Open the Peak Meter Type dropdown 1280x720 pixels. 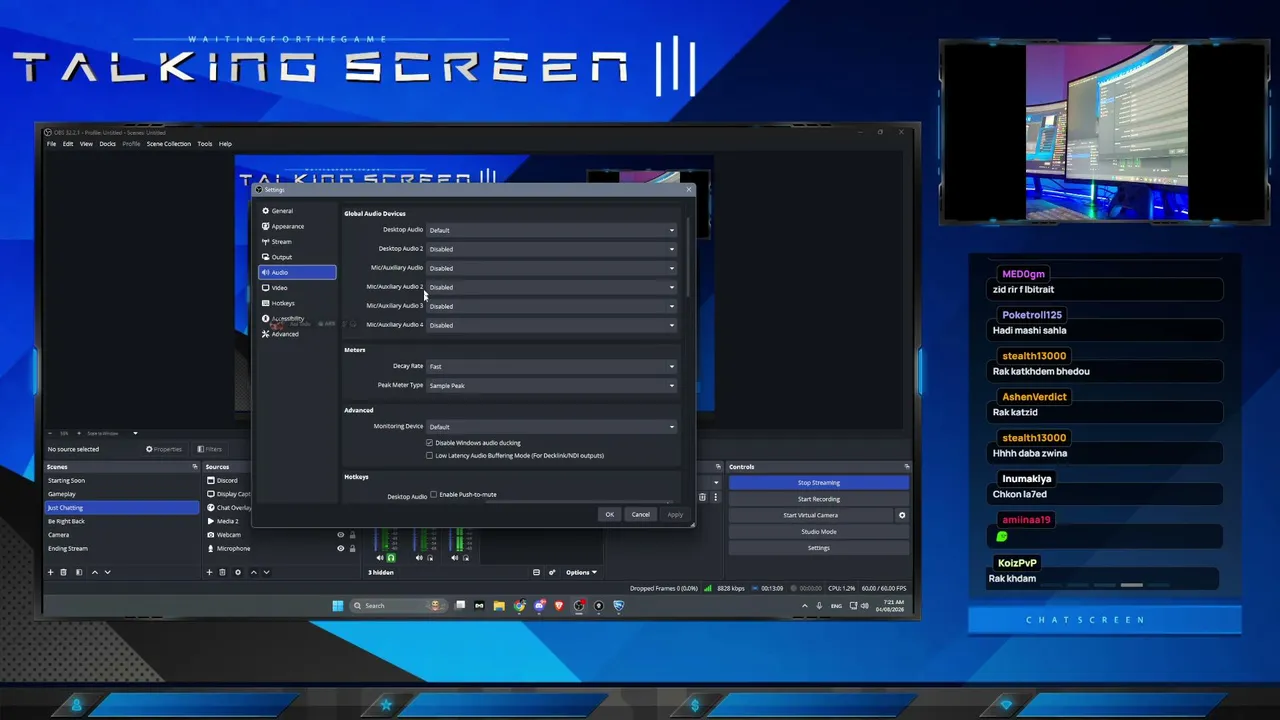click(552, 385)
